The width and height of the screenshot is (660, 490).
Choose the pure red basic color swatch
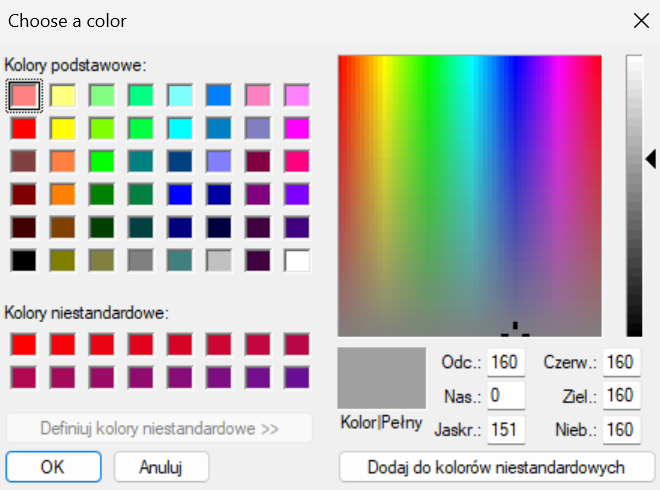(x=25, y=129)
